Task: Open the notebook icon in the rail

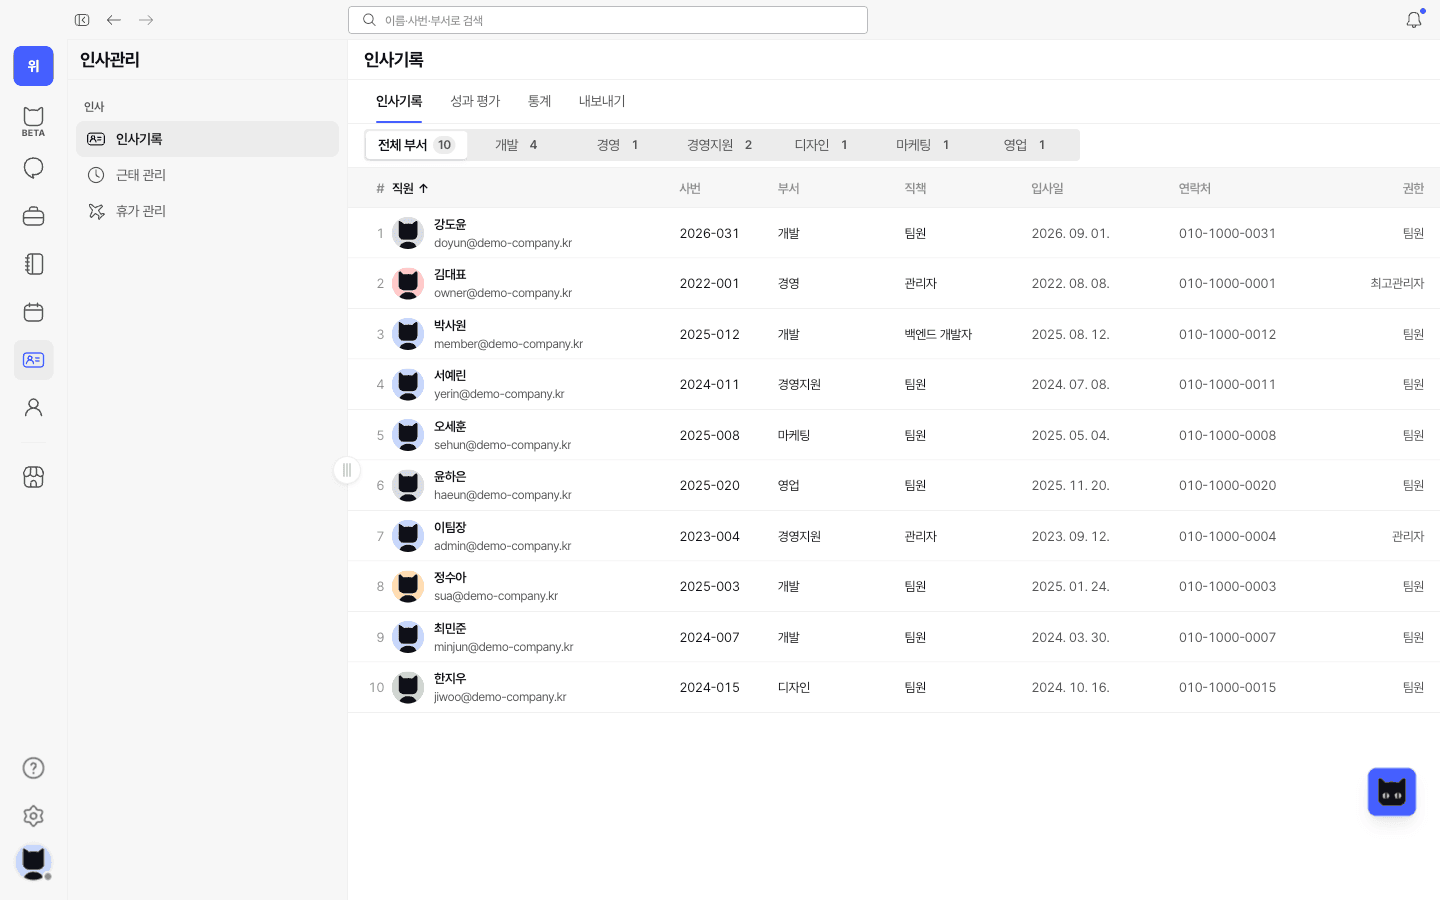Action: pos(33,264)
